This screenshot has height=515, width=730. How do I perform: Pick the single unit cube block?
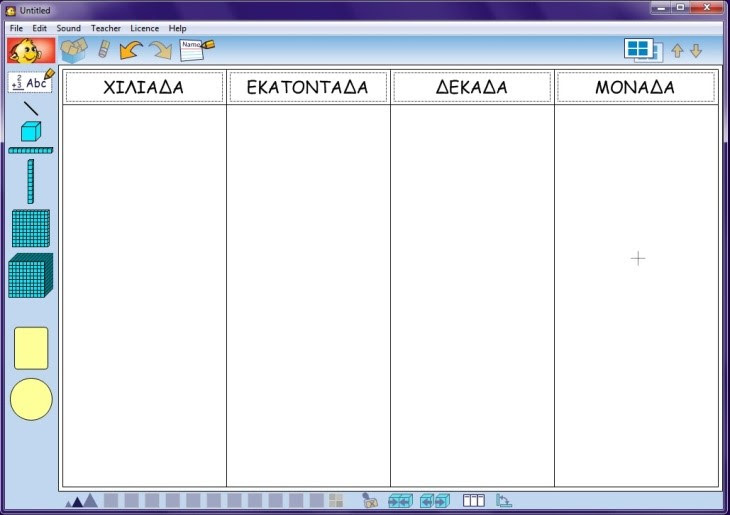pyautogui.click(x=31, y=131)
